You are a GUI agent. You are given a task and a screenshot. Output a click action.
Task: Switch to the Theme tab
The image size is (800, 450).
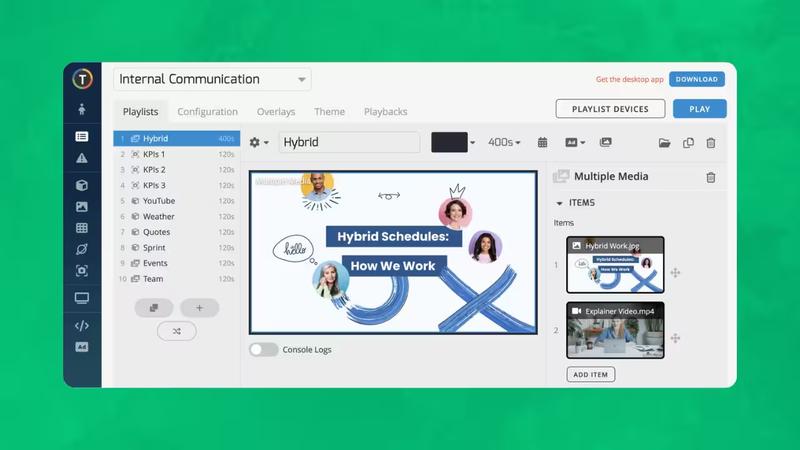[330, 111]
